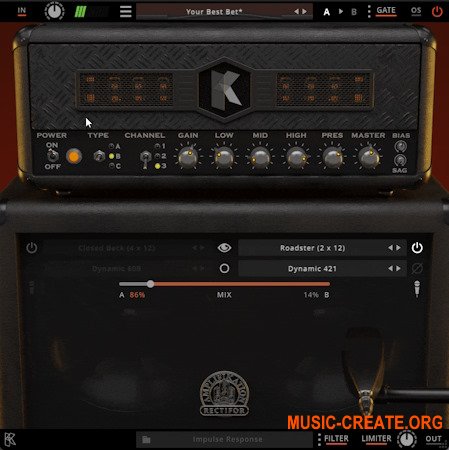Click the K hexagon logo on amp

[225, 90]
